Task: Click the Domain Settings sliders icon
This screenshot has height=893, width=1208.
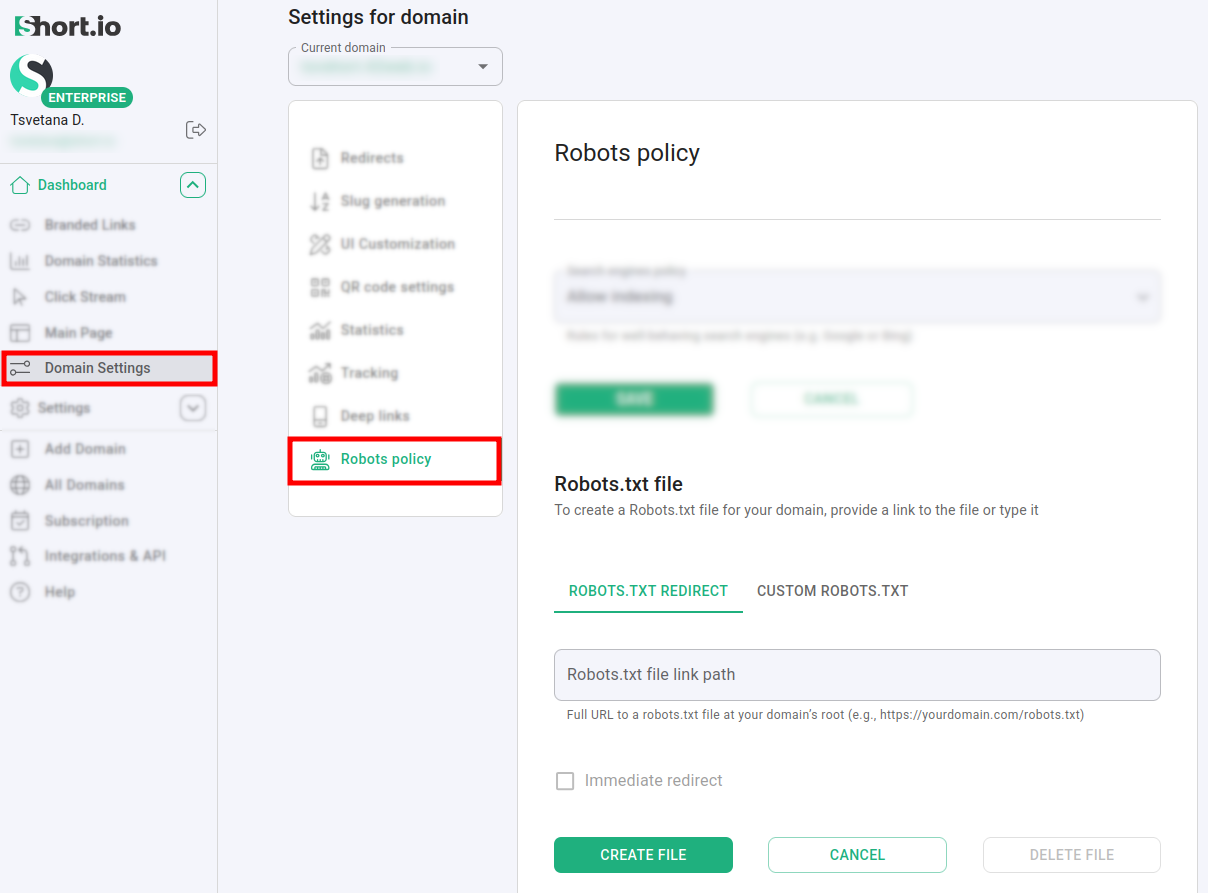Action: pos(20,368)
